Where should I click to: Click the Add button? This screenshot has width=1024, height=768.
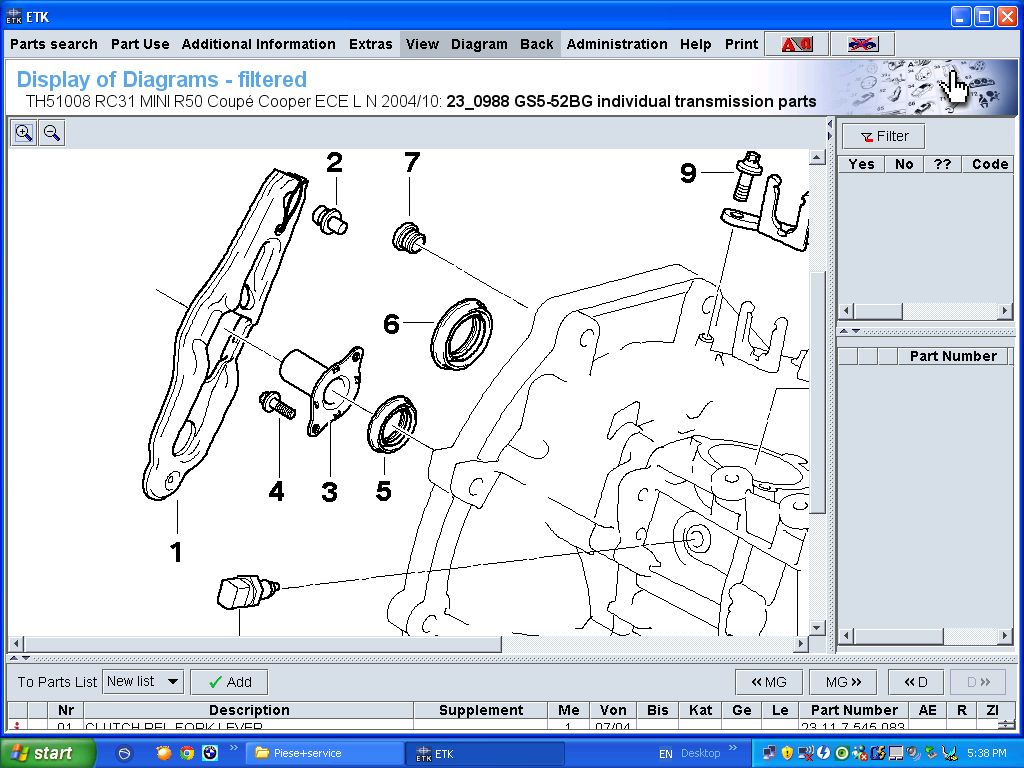tap(229, 682)
